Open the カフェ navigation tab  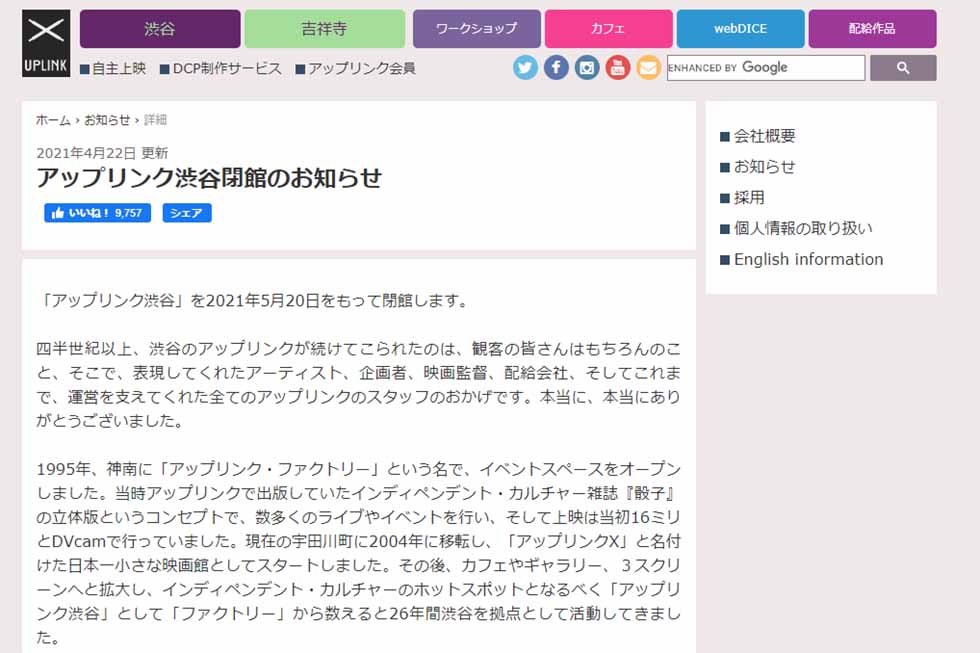tap(608, 29)
